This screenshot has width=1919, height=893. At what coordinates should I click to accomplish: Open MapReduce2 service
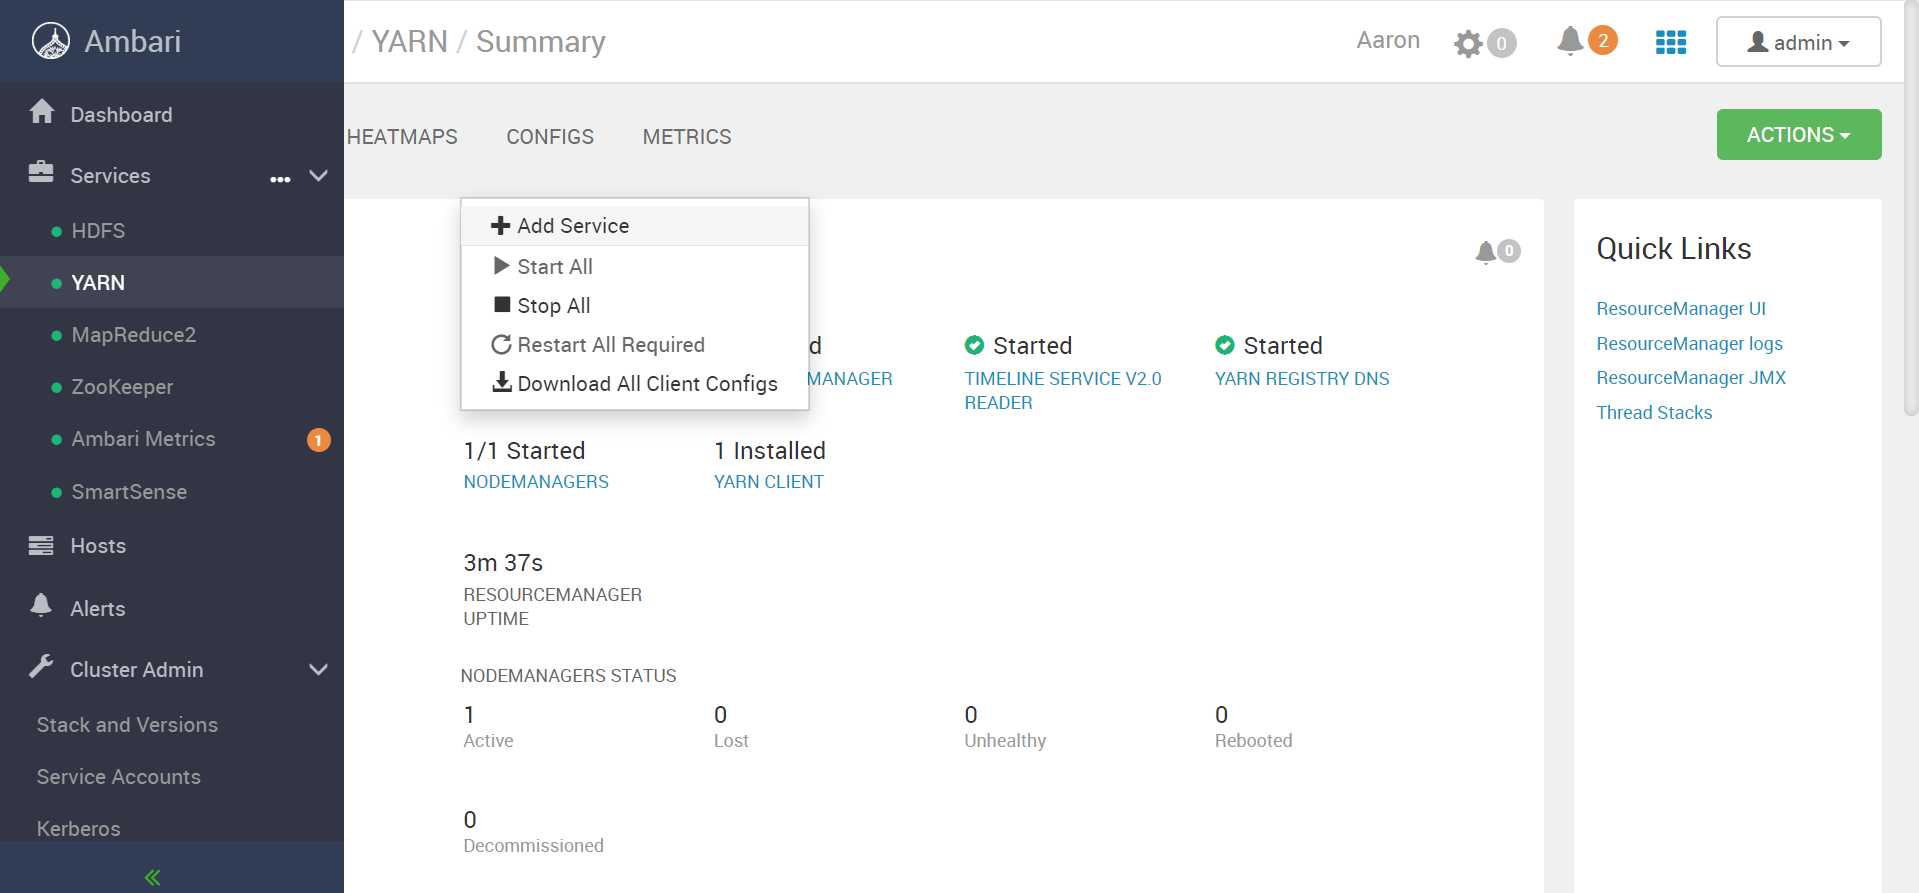click(x=134, y=335)
